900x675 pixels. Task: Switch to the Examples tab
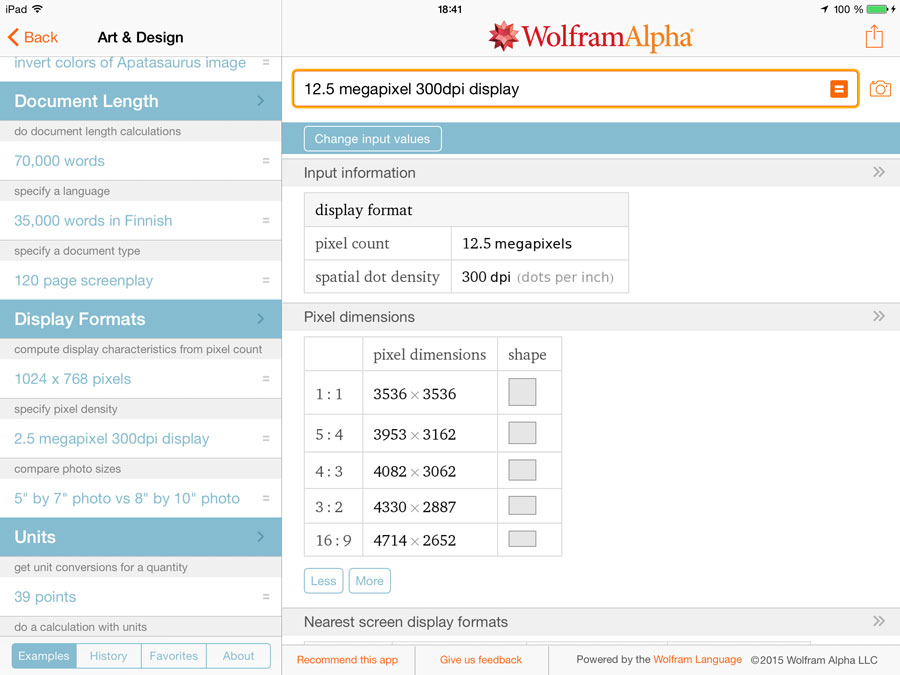(44, 655)
